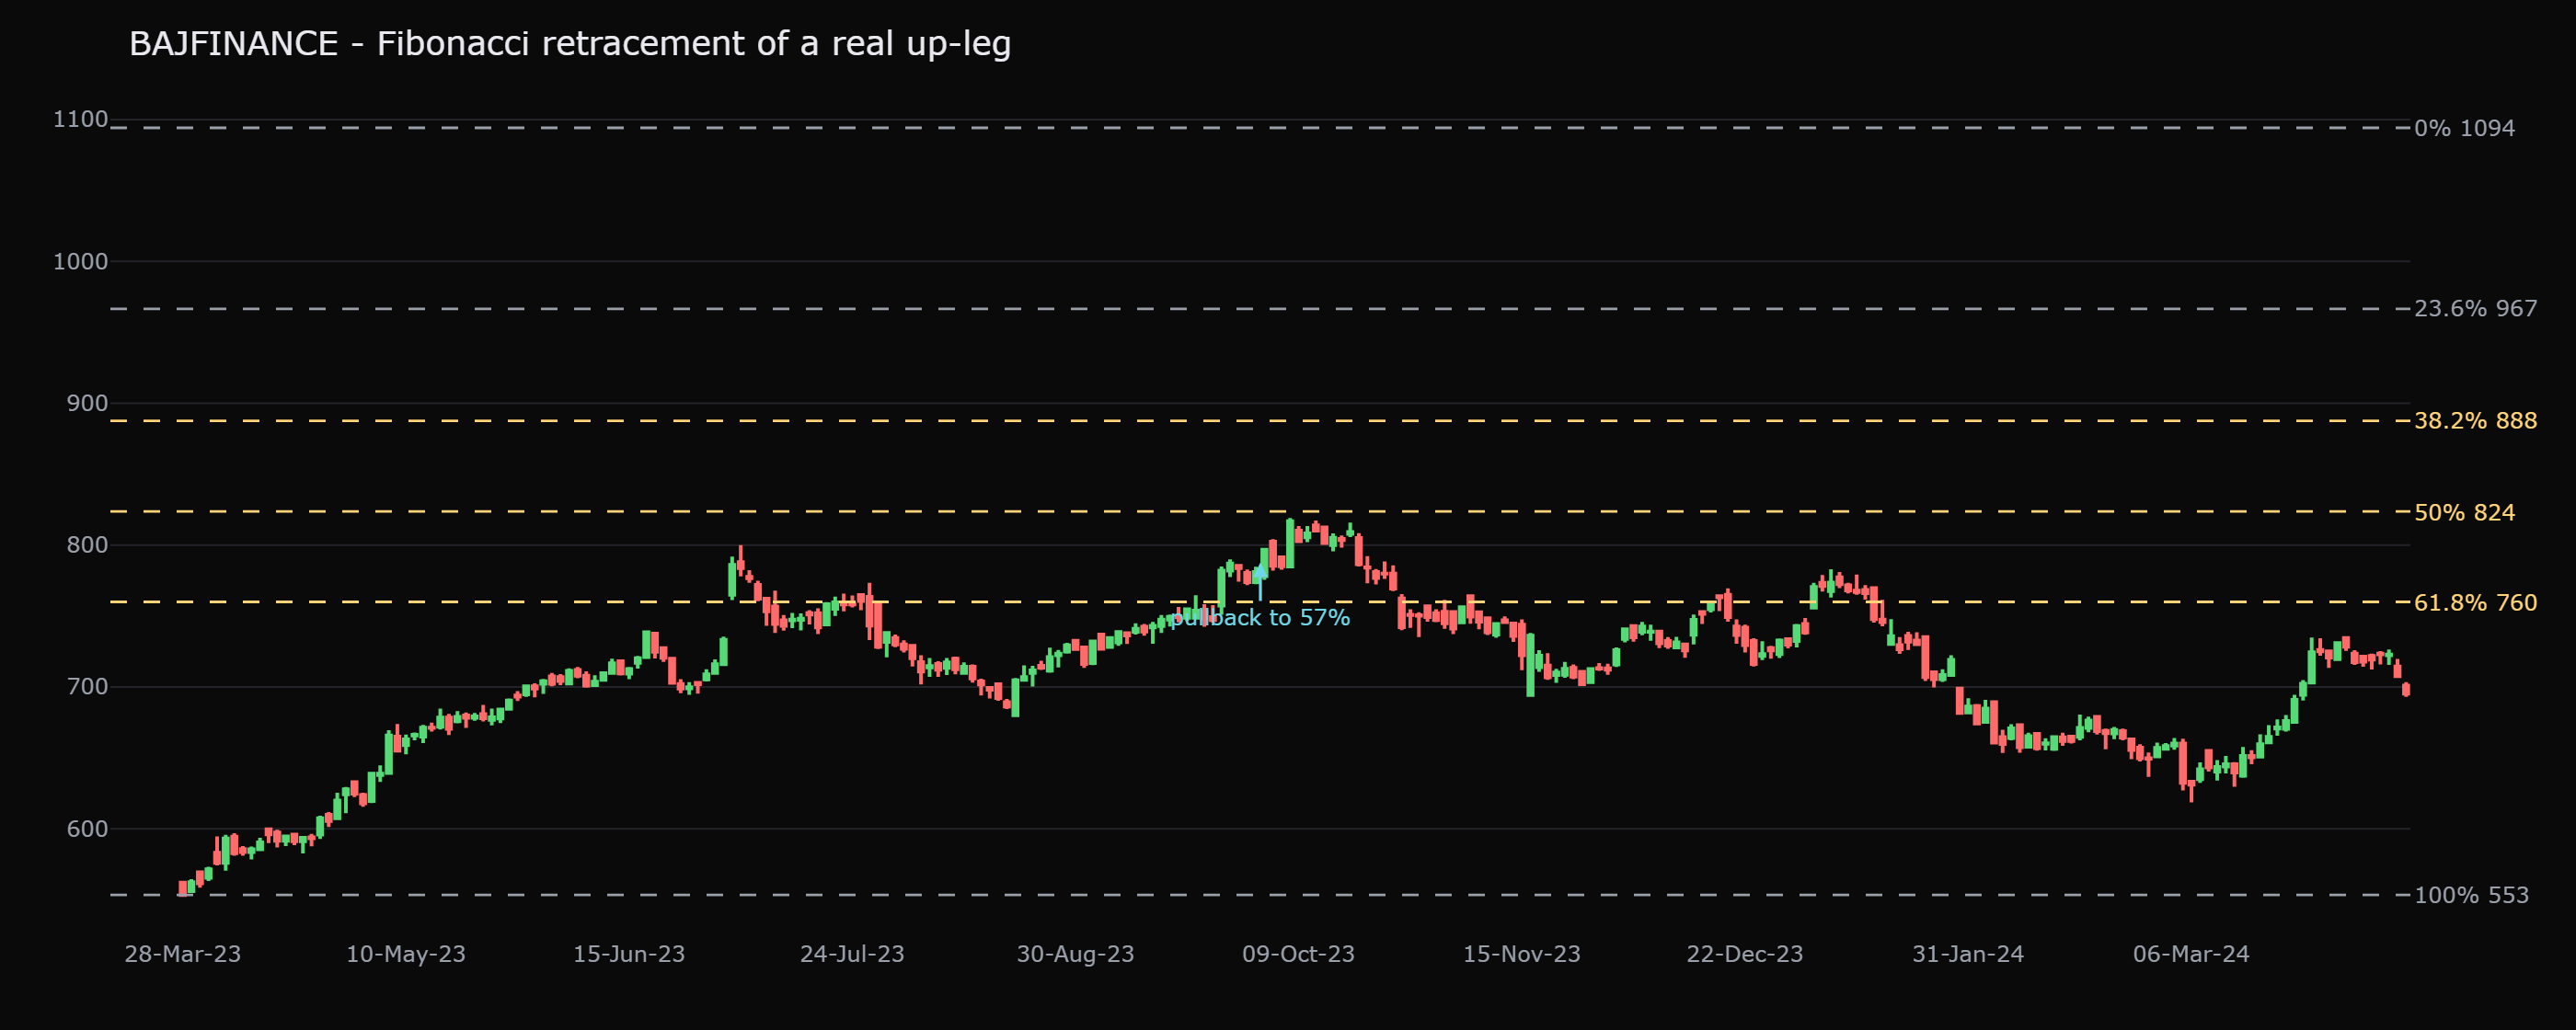Click the x-axis date label 28-Mar-23

pyautogui.click(x=183, y=954)
